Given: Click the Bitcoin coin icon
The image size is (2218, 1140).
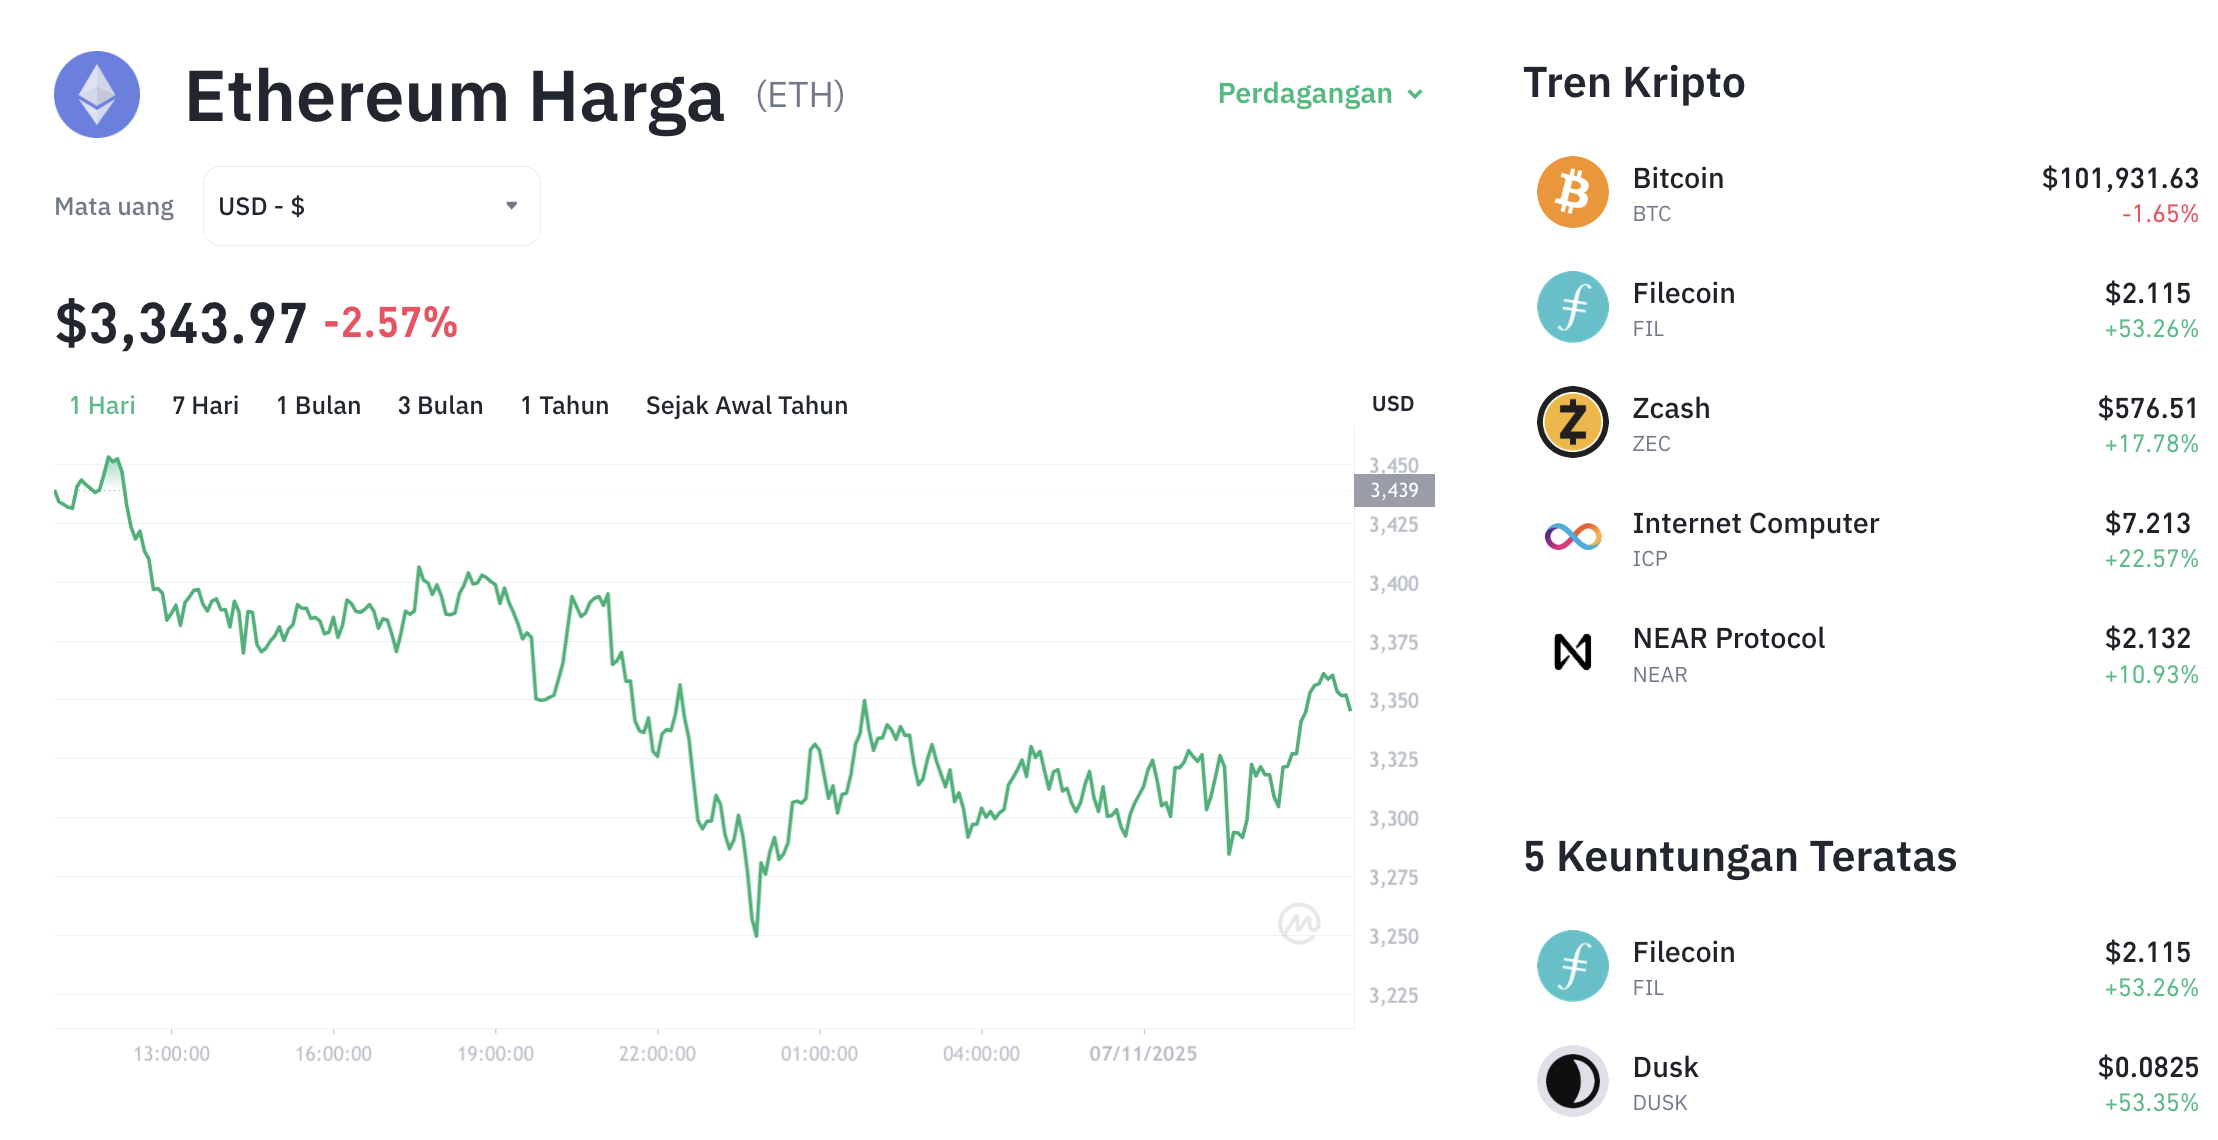Looking at the screenshot, I should (x=1572, y=192).
